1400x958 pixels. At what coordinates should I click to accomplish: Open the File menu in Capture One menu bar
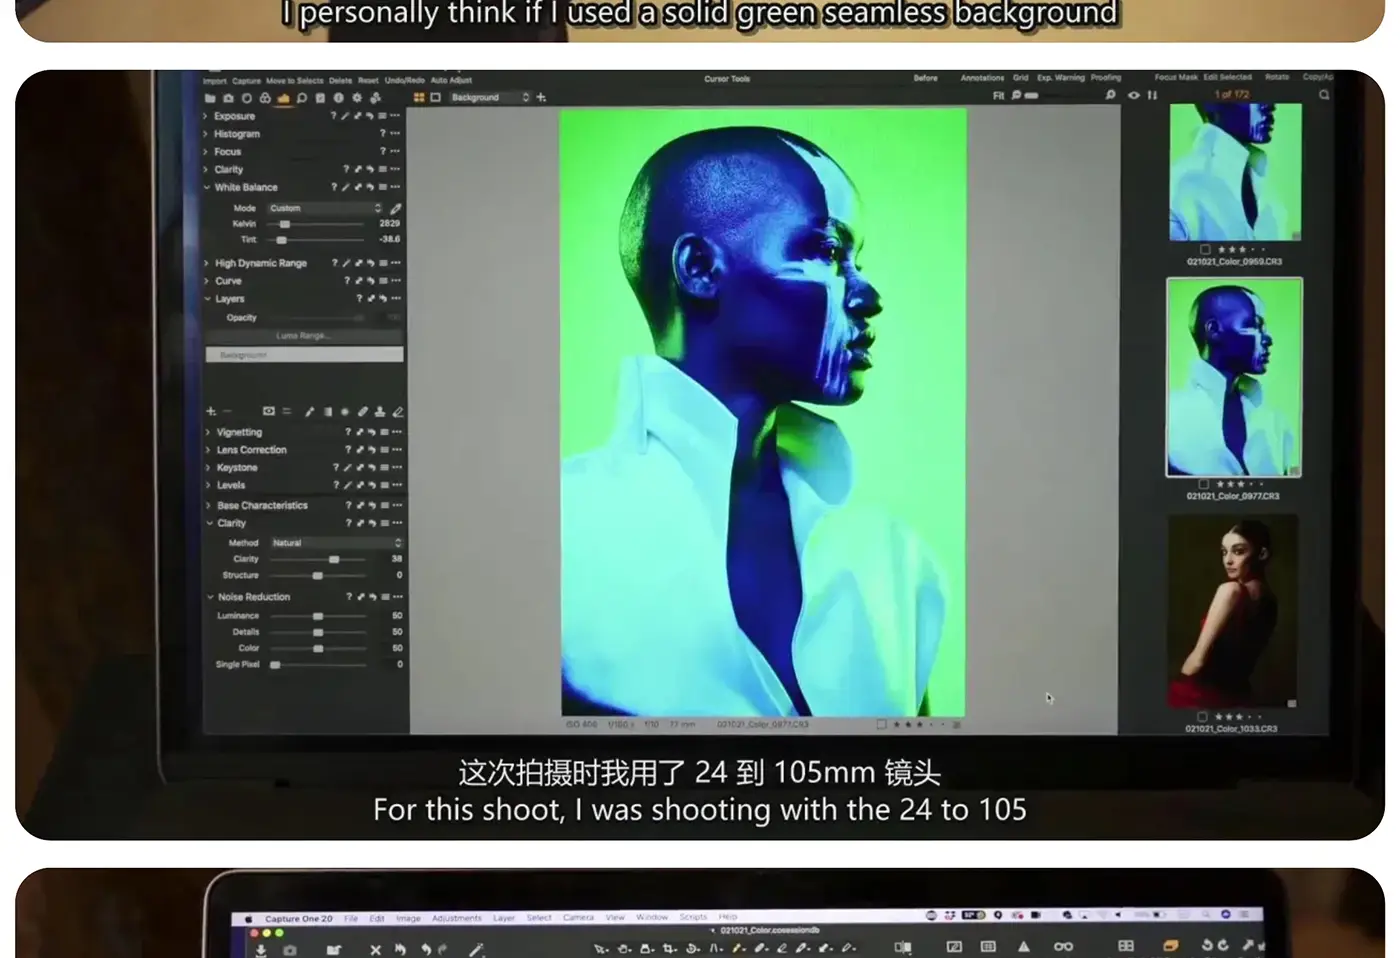point(351,918)
